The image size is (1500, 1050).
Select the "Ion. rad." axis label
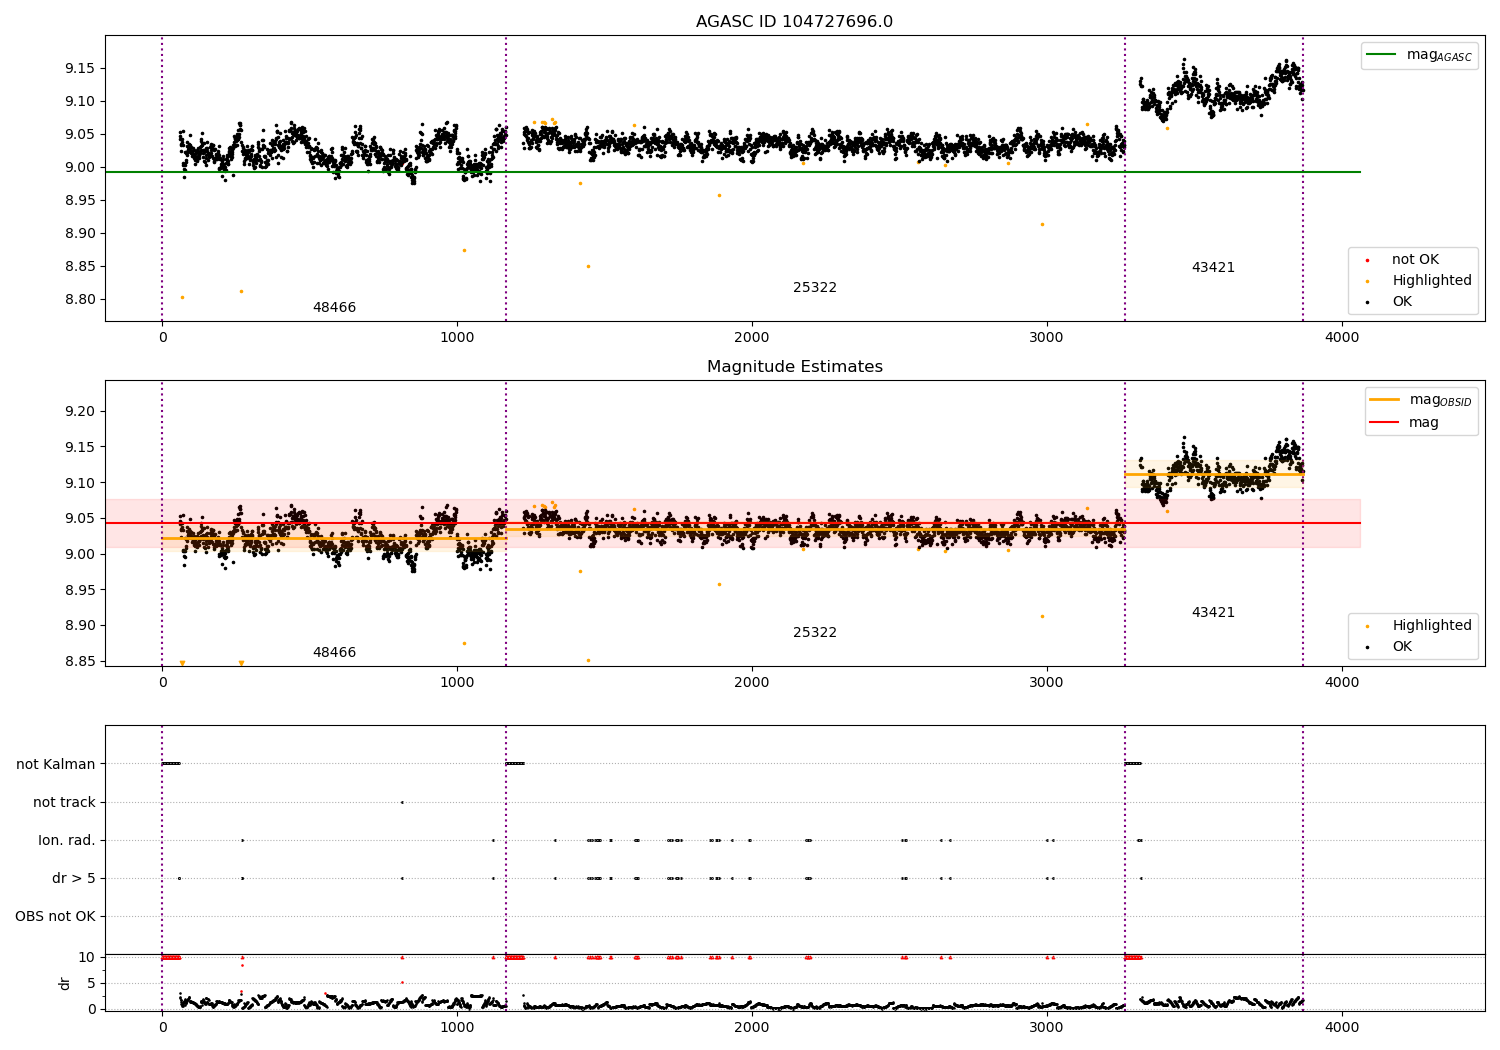coord(67,841)
